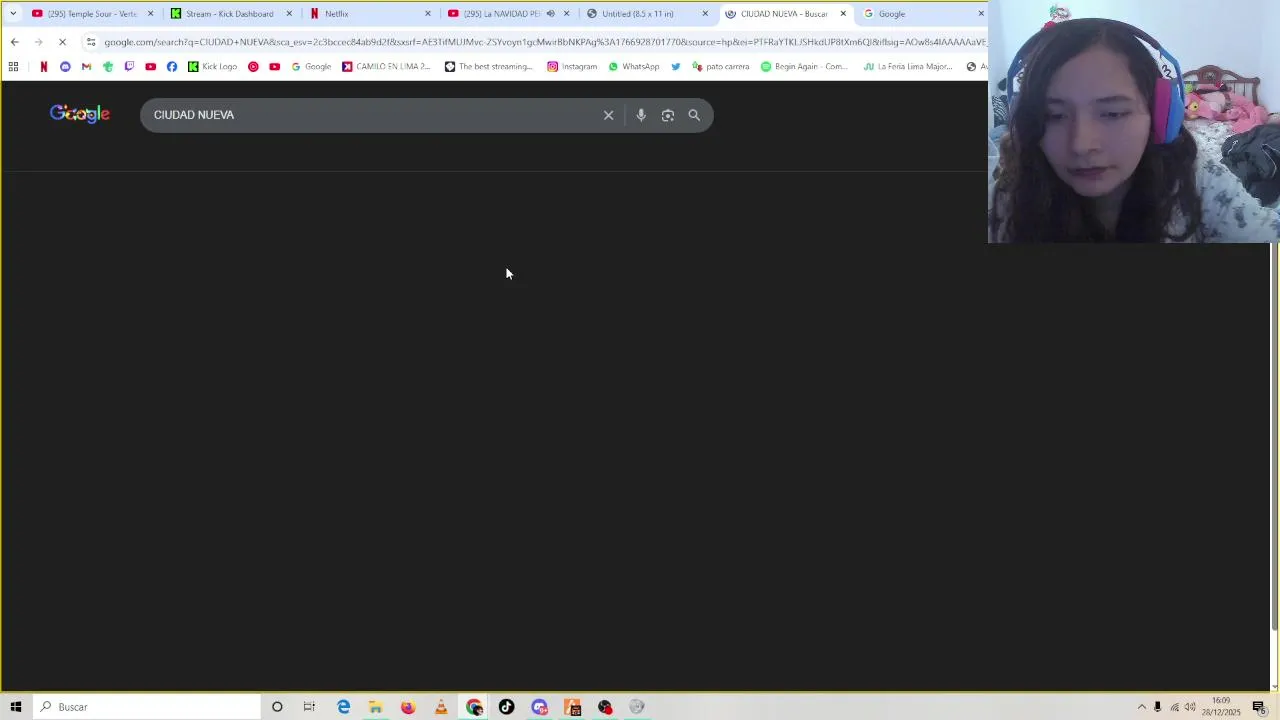The width and height of the screenshot is (1280, 720).
Task: Launch Firefox from taskbar
Action: [408, 707]
